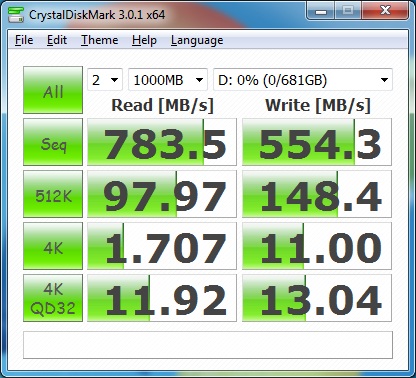Click the 512K read result 97.97
The height and width of the screenshot is (378, 416).
[x=162, y=194]
